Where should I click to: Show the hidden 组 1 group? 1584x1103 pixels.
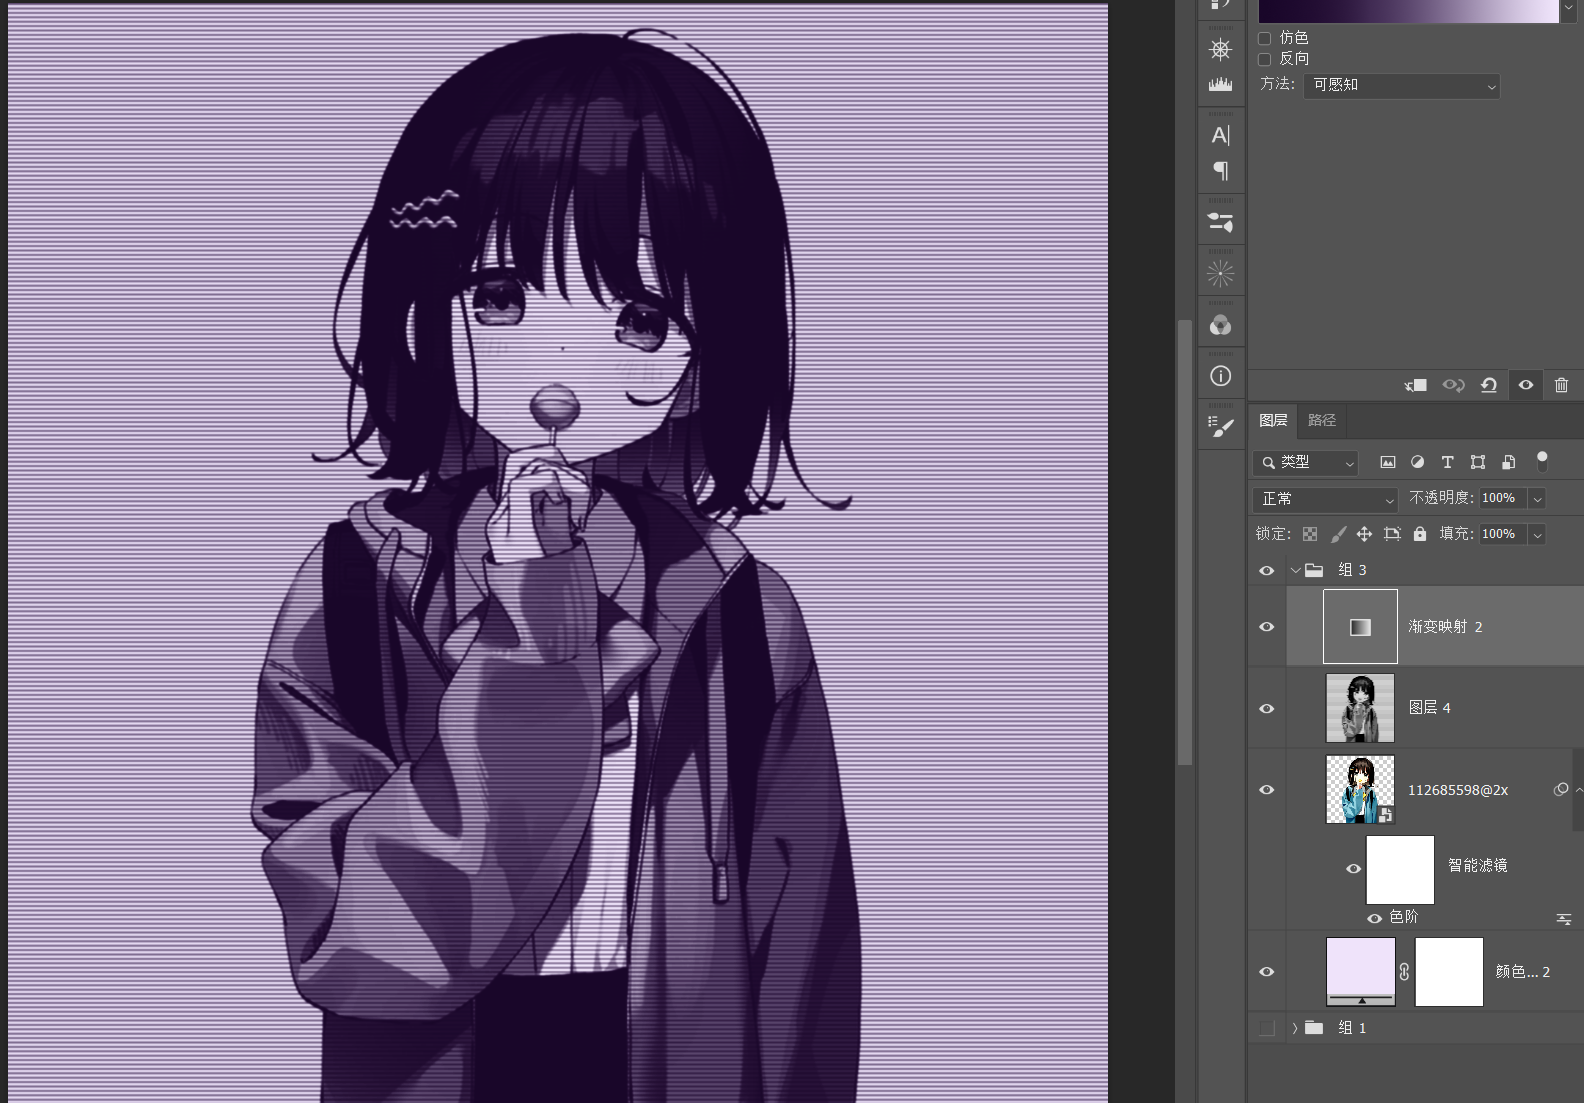tap(1267, 1028)
